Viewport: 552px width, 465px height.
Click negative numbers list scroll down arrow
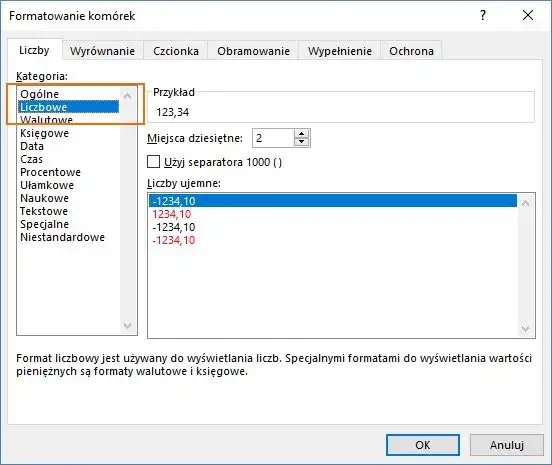[x=525, y=328]
